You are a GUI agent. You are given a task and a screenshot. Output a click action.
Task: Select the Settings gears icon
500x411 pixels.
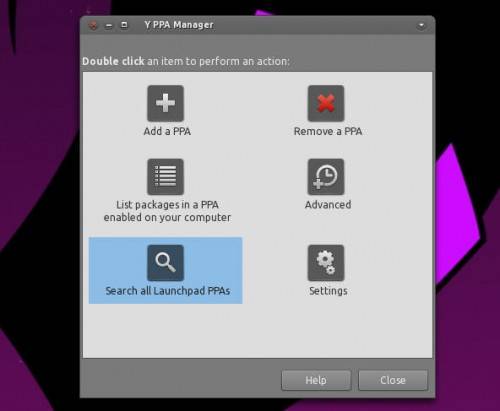(326, 263)
